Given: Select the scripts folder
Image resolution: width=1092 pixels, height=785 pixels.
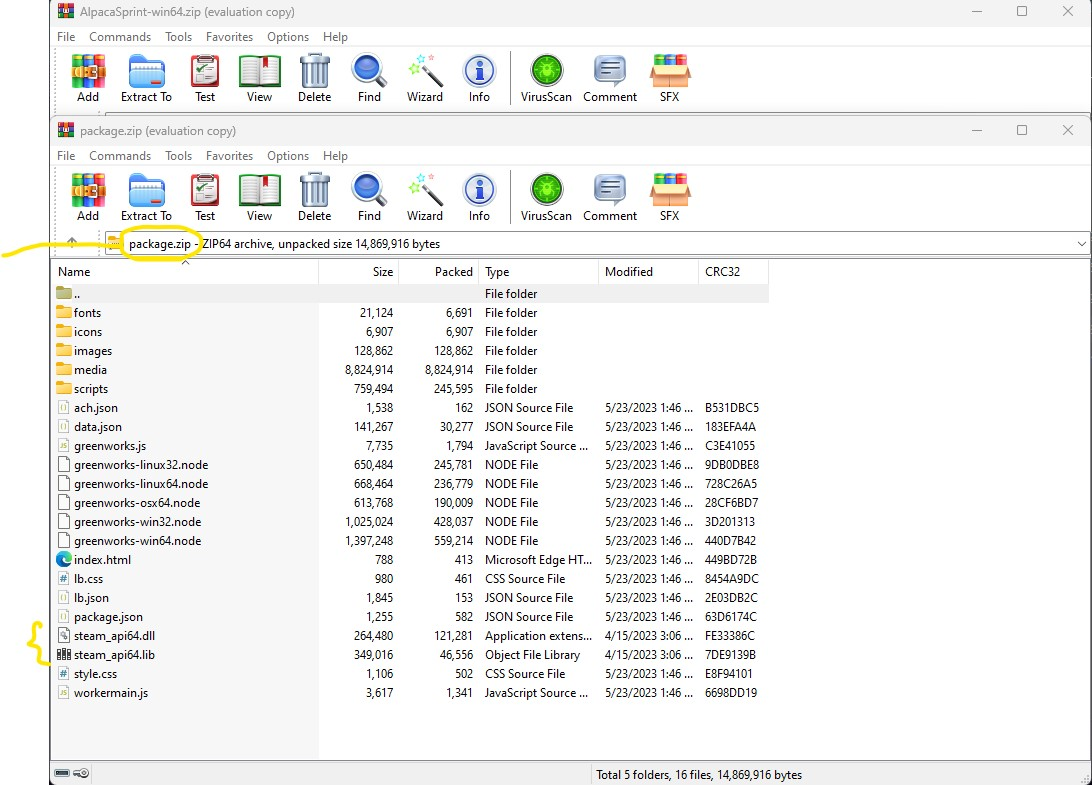Looking at the screenshot, I should tap(411, 389).
